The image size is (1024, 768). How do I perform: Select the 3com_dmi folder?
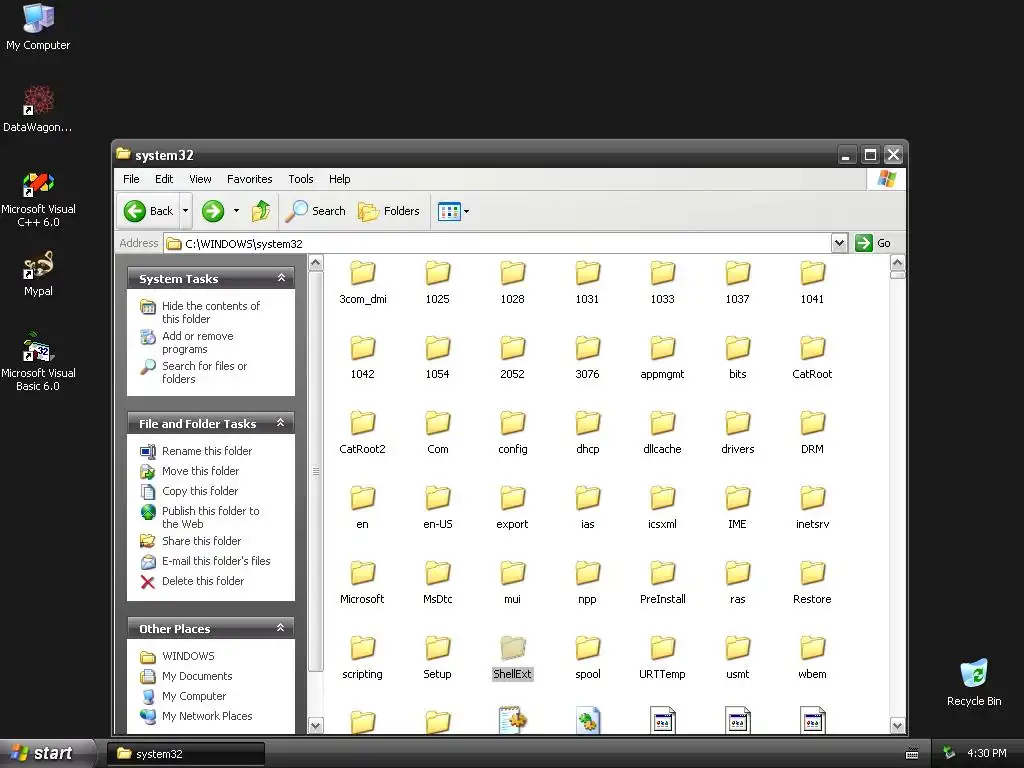[x=362, y=283]
